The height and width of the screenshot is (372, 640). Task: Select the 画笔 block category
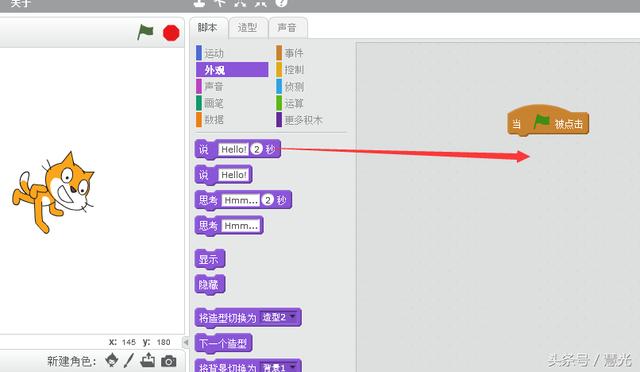(231, 103)
